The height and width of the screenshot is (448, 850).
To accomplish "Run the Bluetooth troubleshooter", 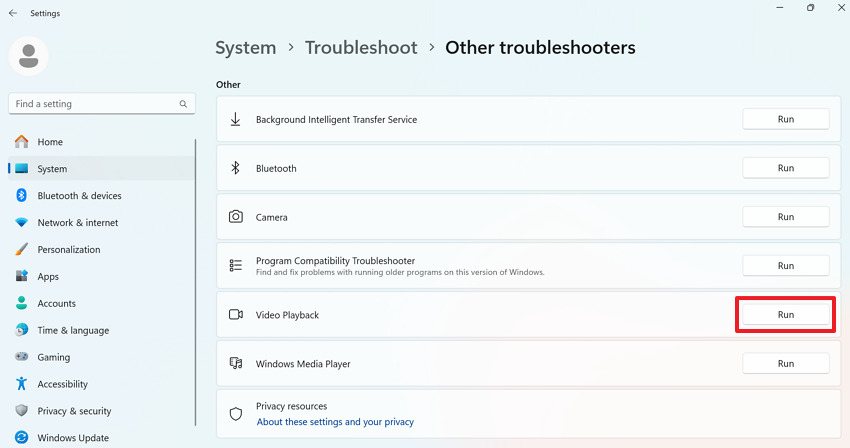I will click(x=785, y=168).
